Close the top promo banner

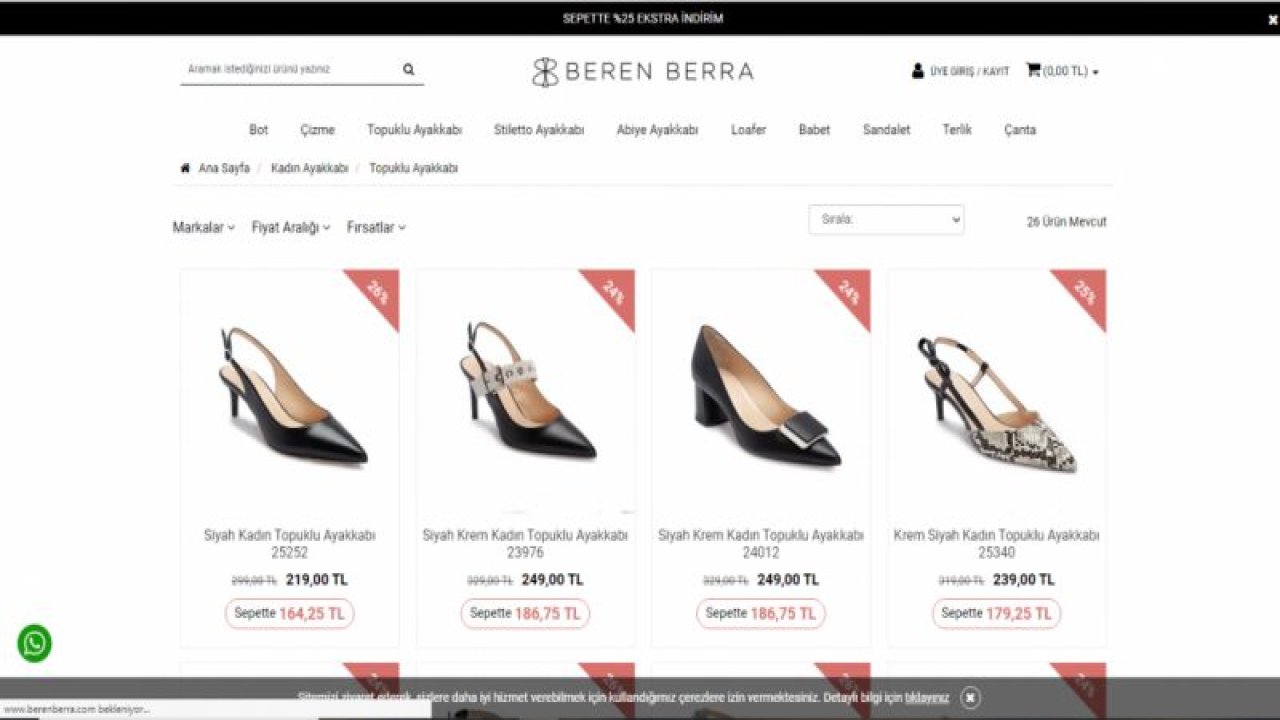(1273, 19)
